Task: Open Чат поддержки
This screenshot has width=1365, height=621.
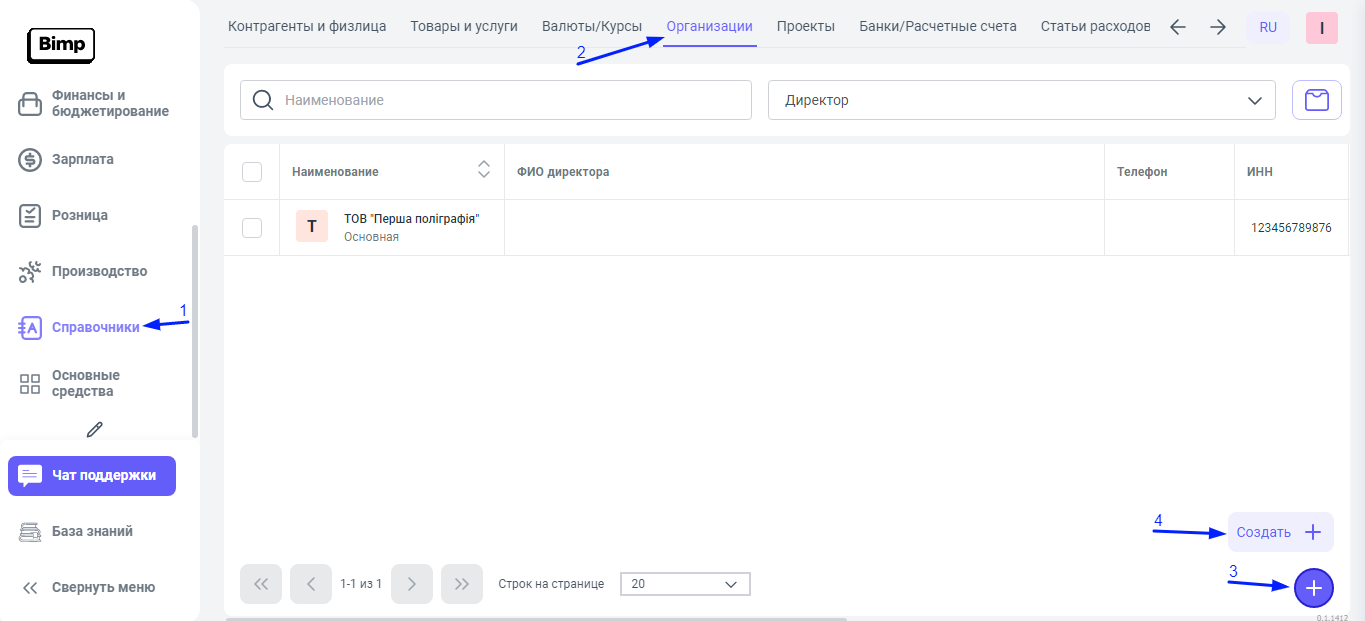Action: 92,476
